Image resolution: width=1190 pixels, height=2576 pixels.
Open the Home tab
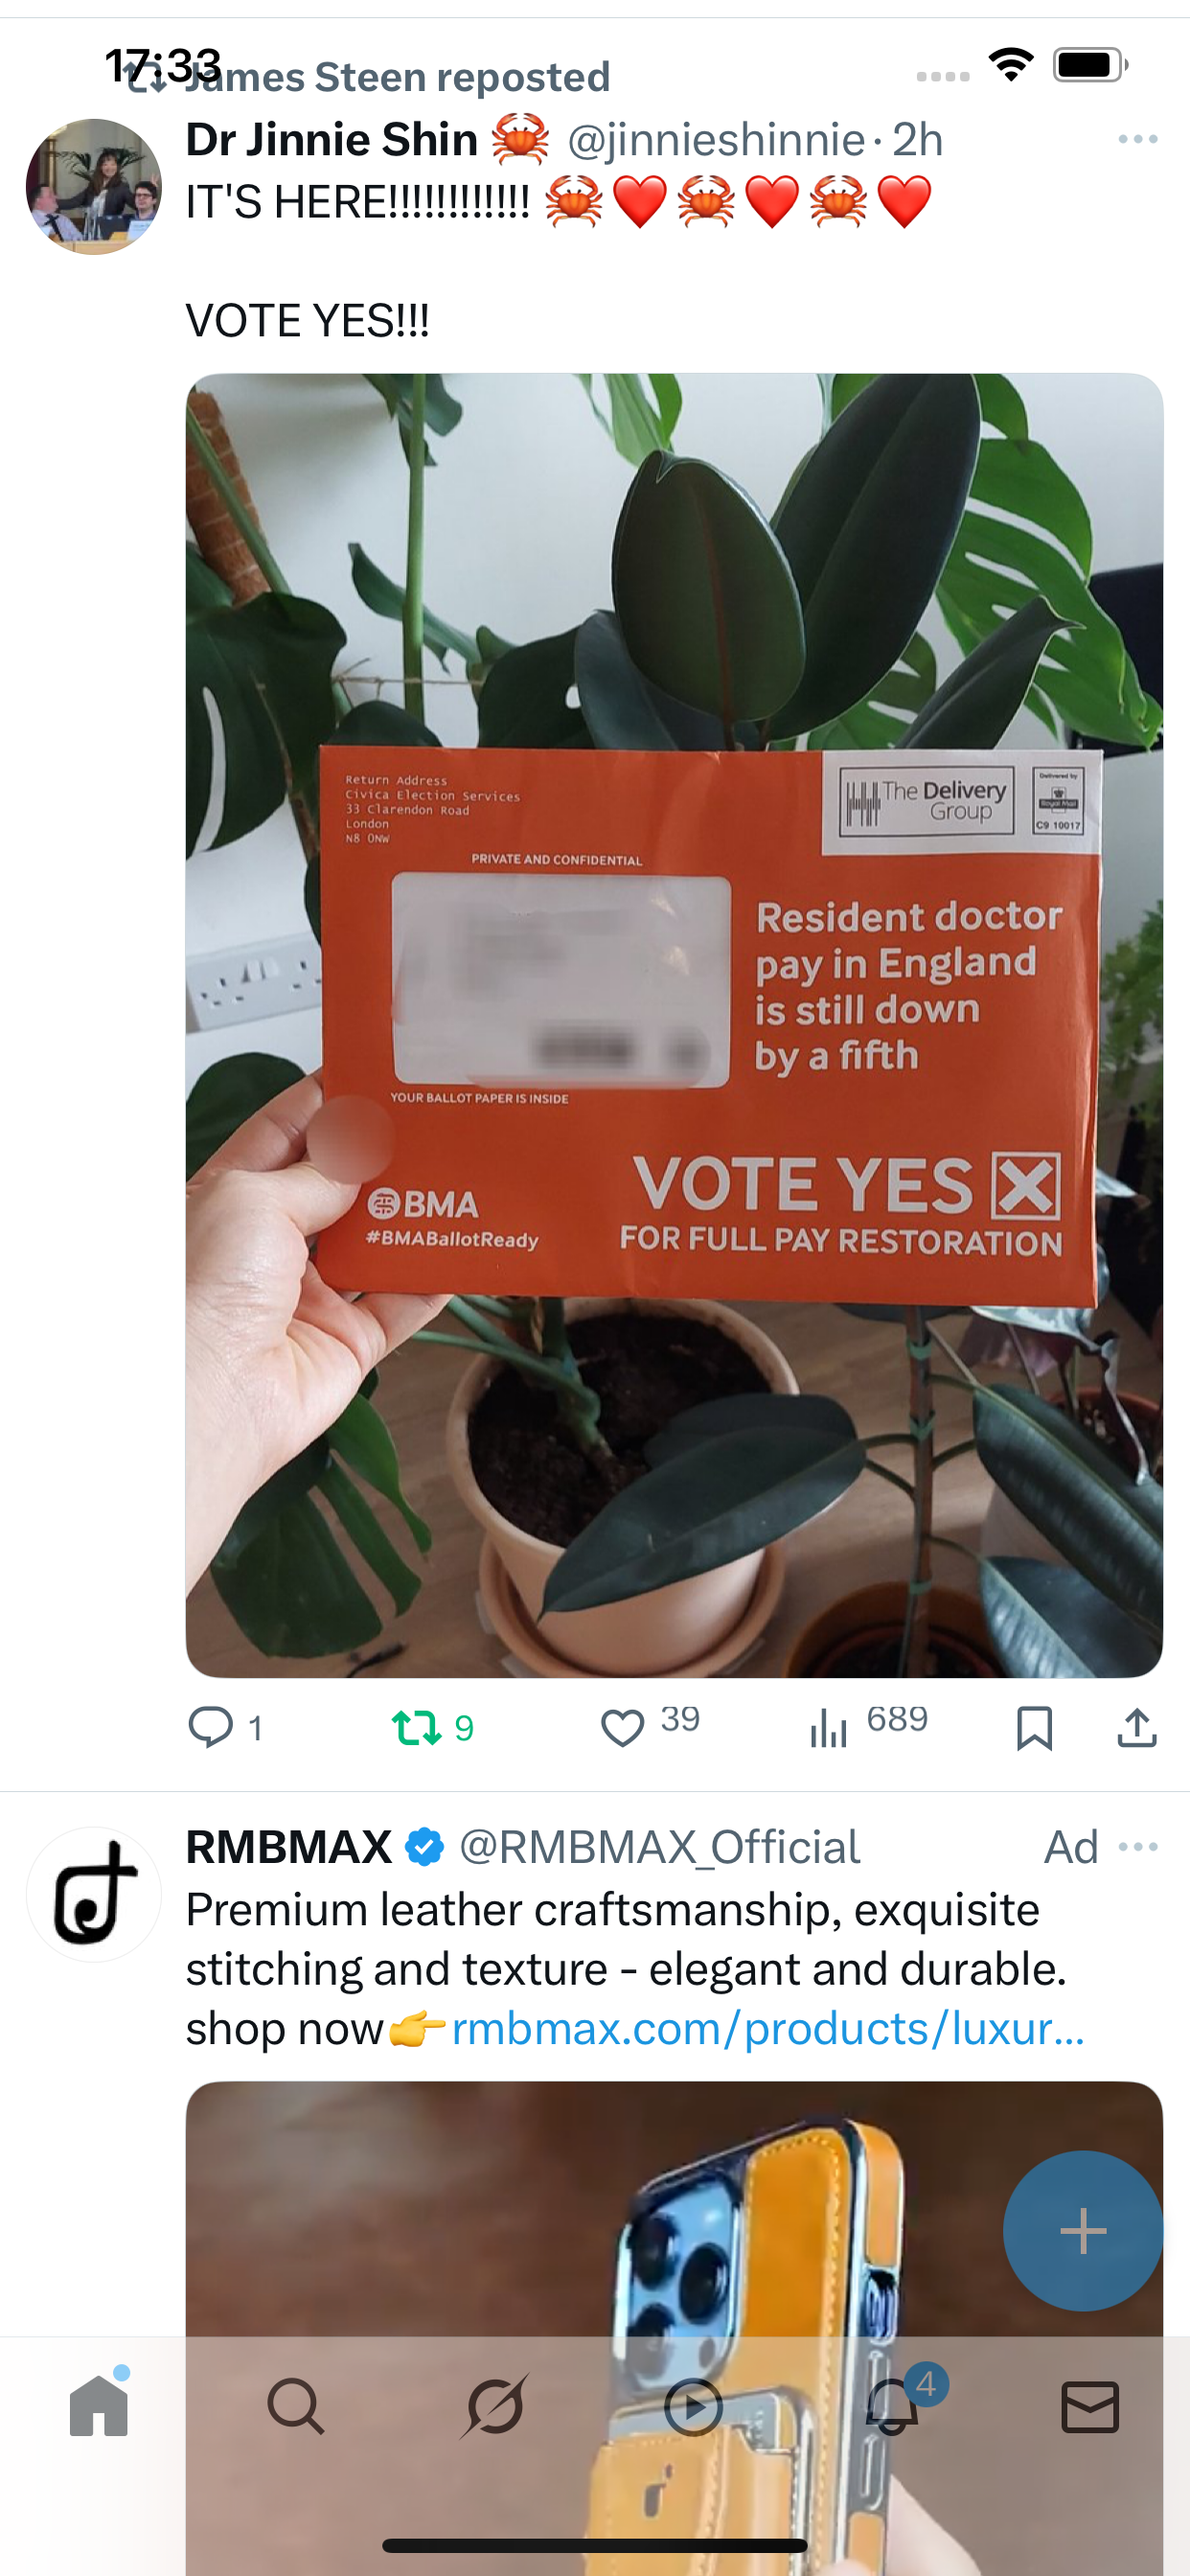pyautogui.click(x=99, y=2405)
